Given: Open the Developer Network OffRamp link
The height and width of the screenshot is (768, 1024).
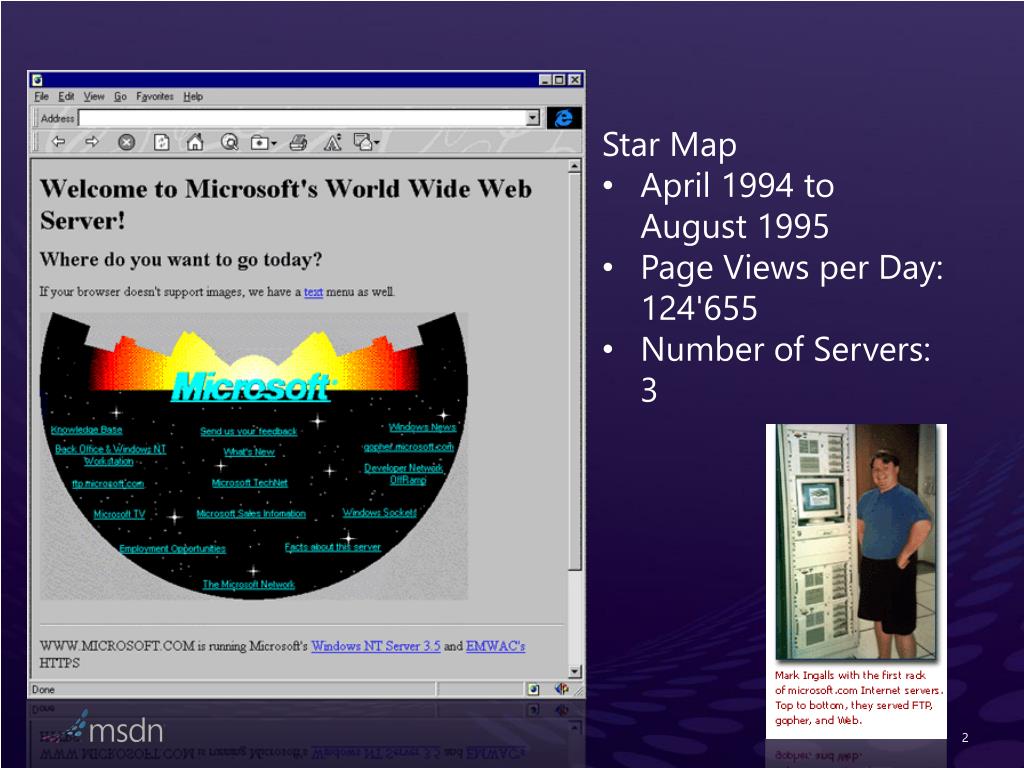Looking at the screenshot, I should point(404,474).
